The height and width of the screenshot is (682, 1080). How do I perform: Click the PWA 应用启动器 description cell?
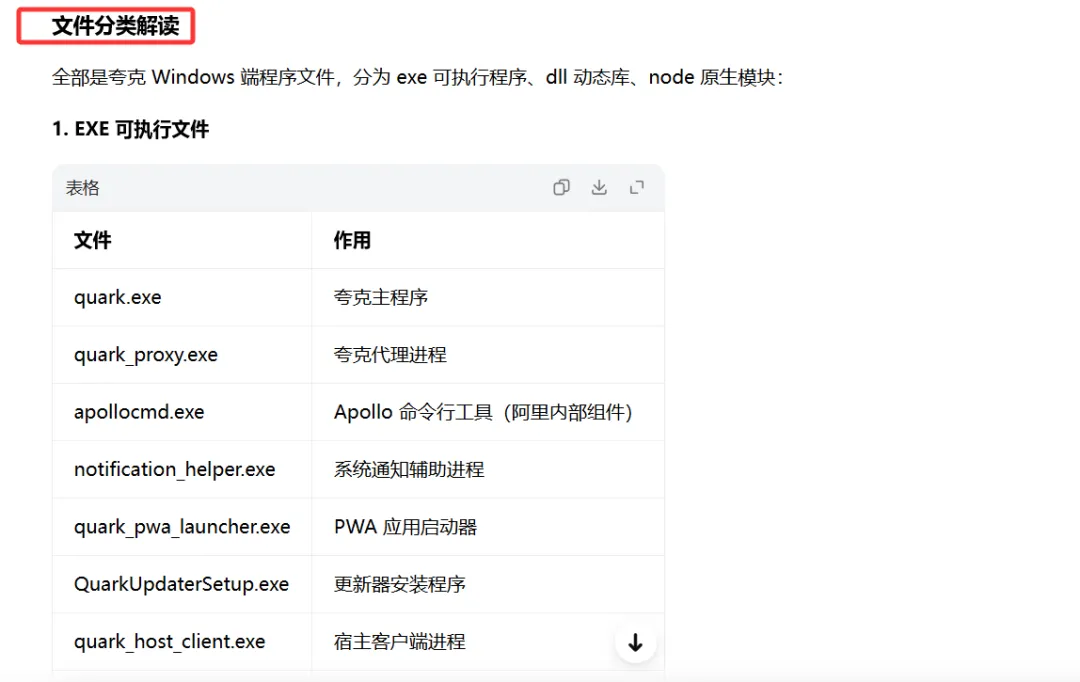click(488, 527)
